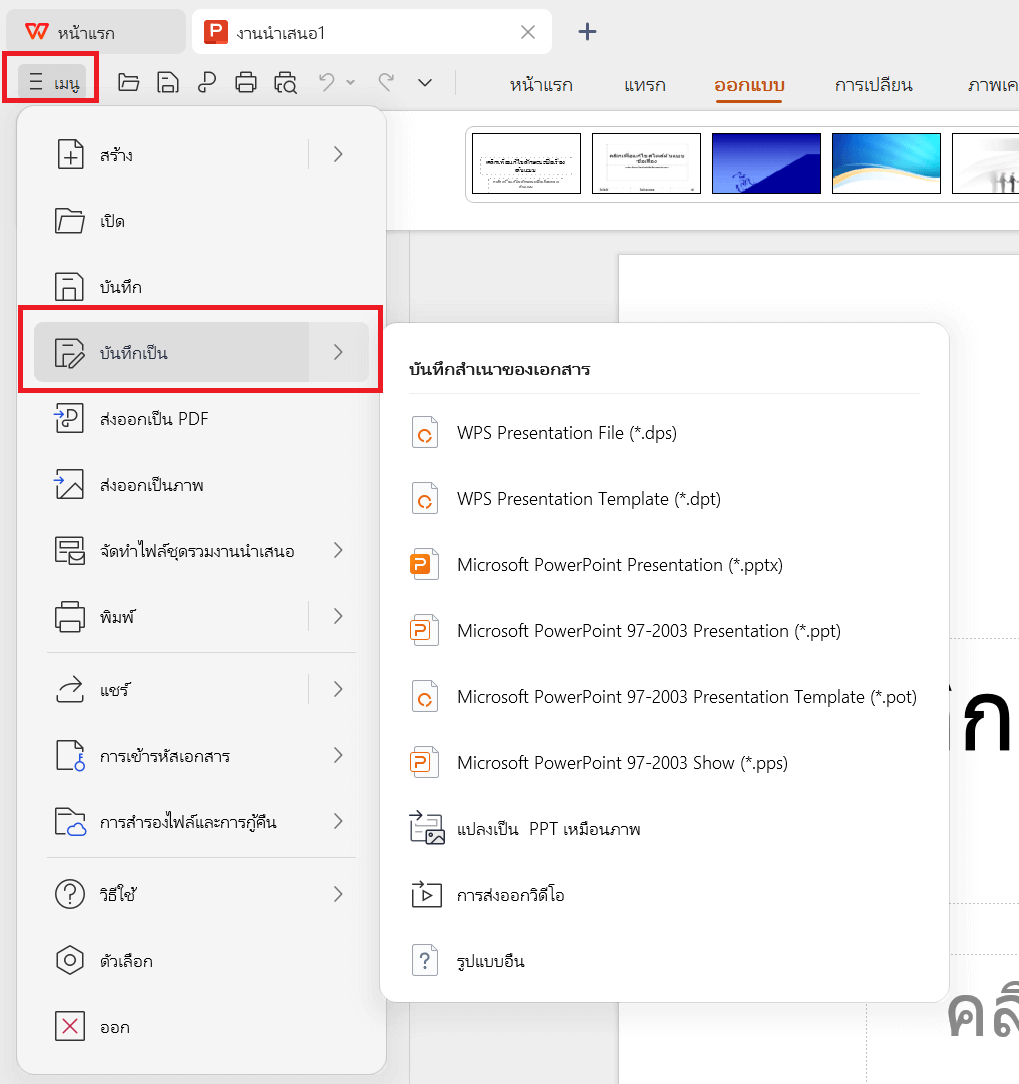The height and width of the screenshot is (1084, 1019).
Task: Select the ออกแบบ ribbon tab
Action: (749, 85)
